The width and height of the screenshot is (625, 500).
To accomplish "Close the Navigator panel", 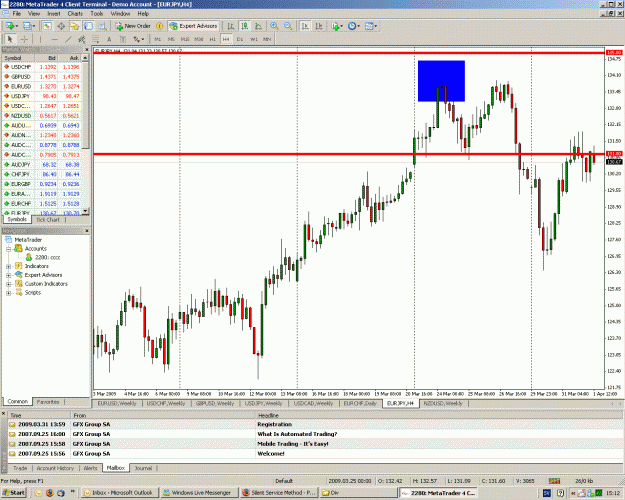I will pyautogui.click(x=86, y=231).
